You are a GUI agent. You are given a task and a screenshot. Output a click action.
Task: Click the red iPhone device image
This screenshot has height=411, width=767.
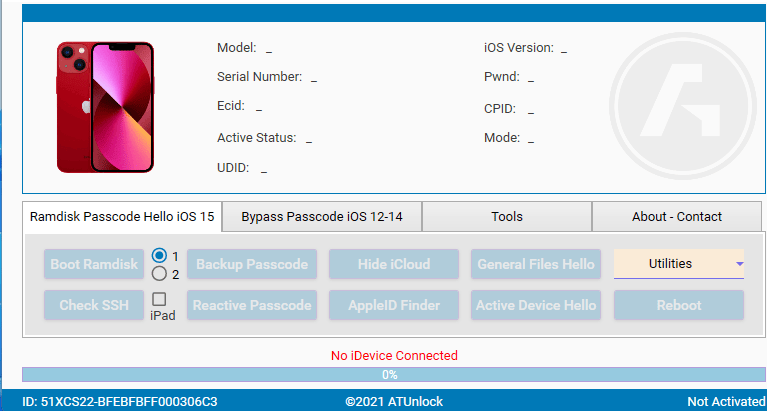[105, 107]
